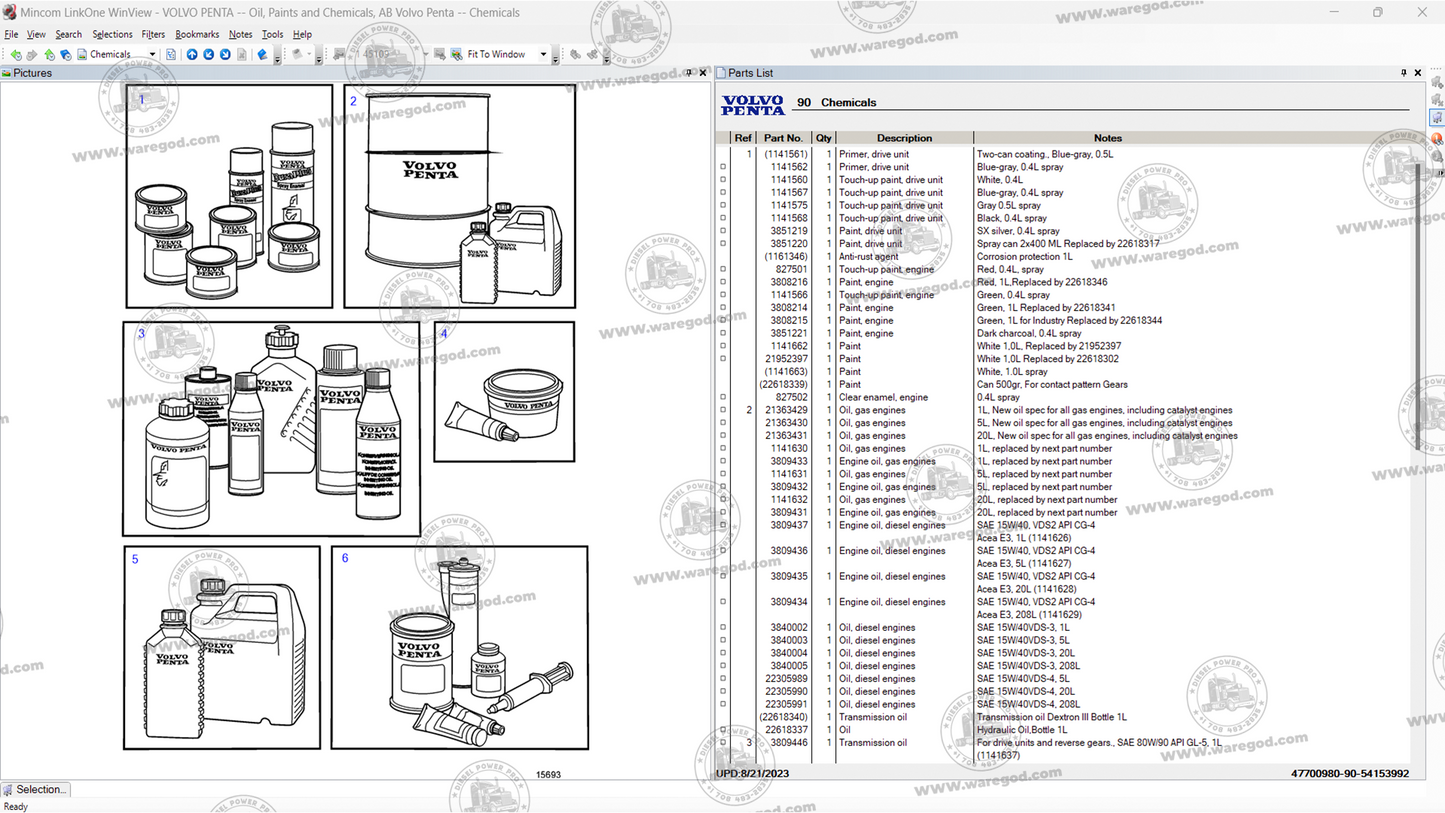Select row 22618337 Hydraulic Oil Bottle 1L
Image resolution: width=1445 pixels, height=813 pixels.
click(x=1065, y=730)
